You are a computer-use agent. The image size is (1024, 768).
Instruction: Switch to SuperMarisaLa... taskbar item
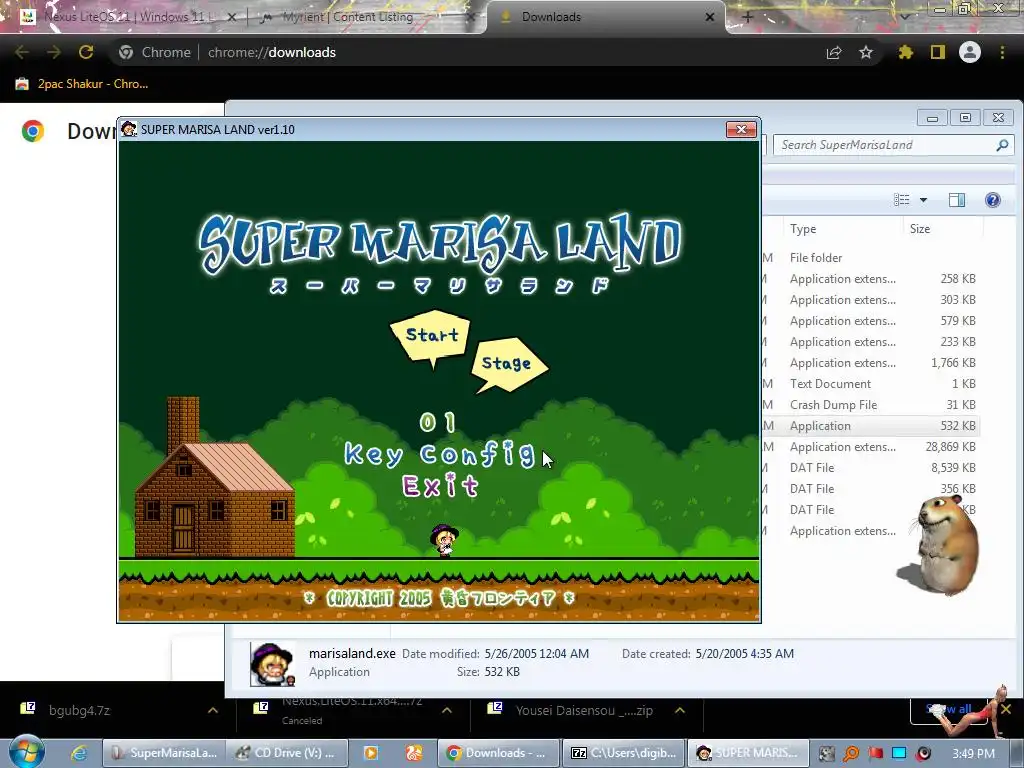point(163,753)
